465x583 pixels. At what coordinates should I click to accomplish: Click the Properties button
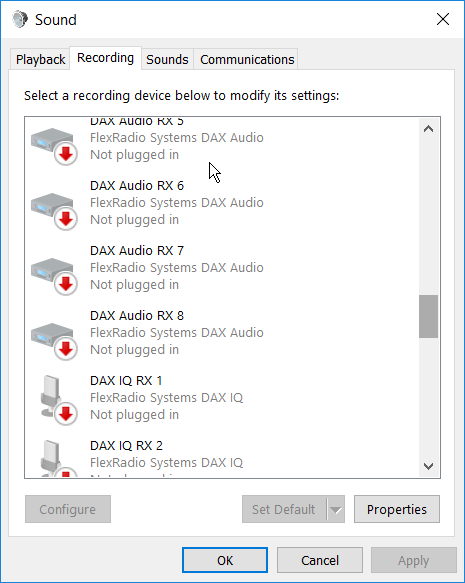click(397, 509)
